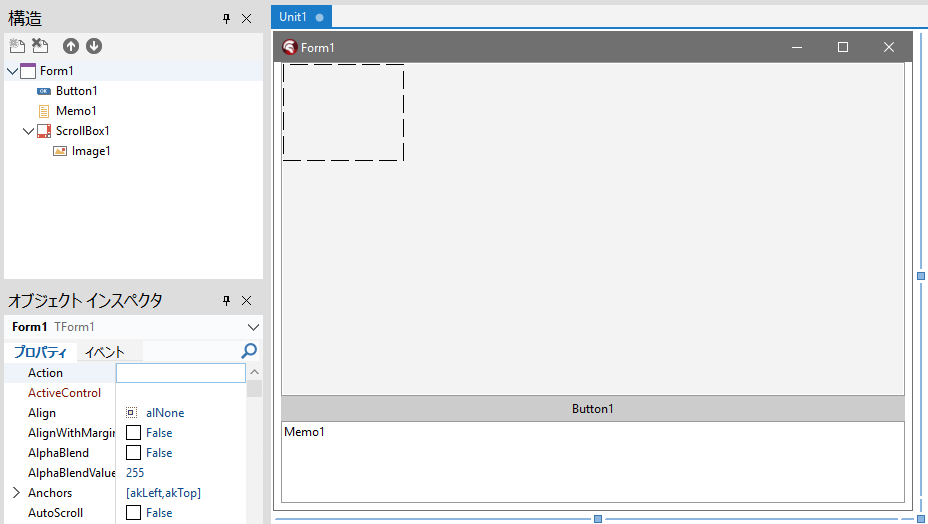
Task: Move selected component down with arrow icon
Action: tap(94, 46)
